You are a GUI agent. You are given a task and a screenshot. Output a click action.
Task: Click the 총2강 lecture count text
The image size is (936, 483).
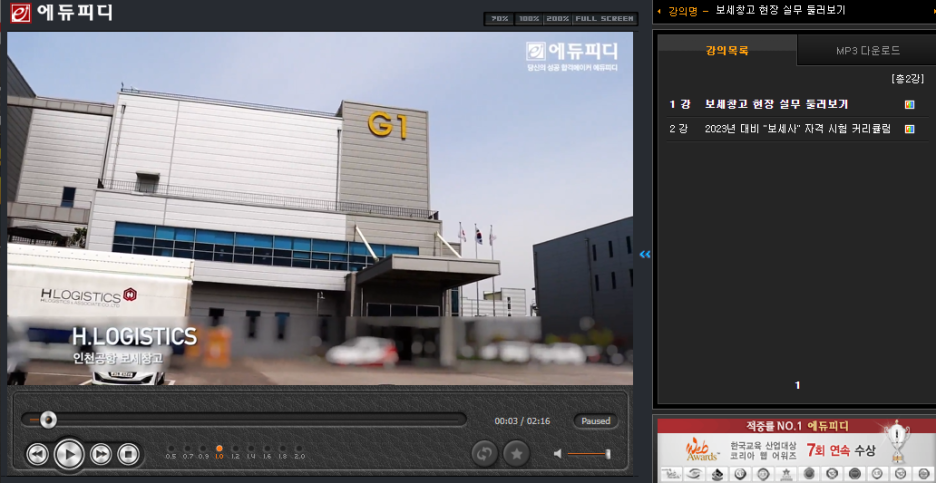click(x=907, y=79)
